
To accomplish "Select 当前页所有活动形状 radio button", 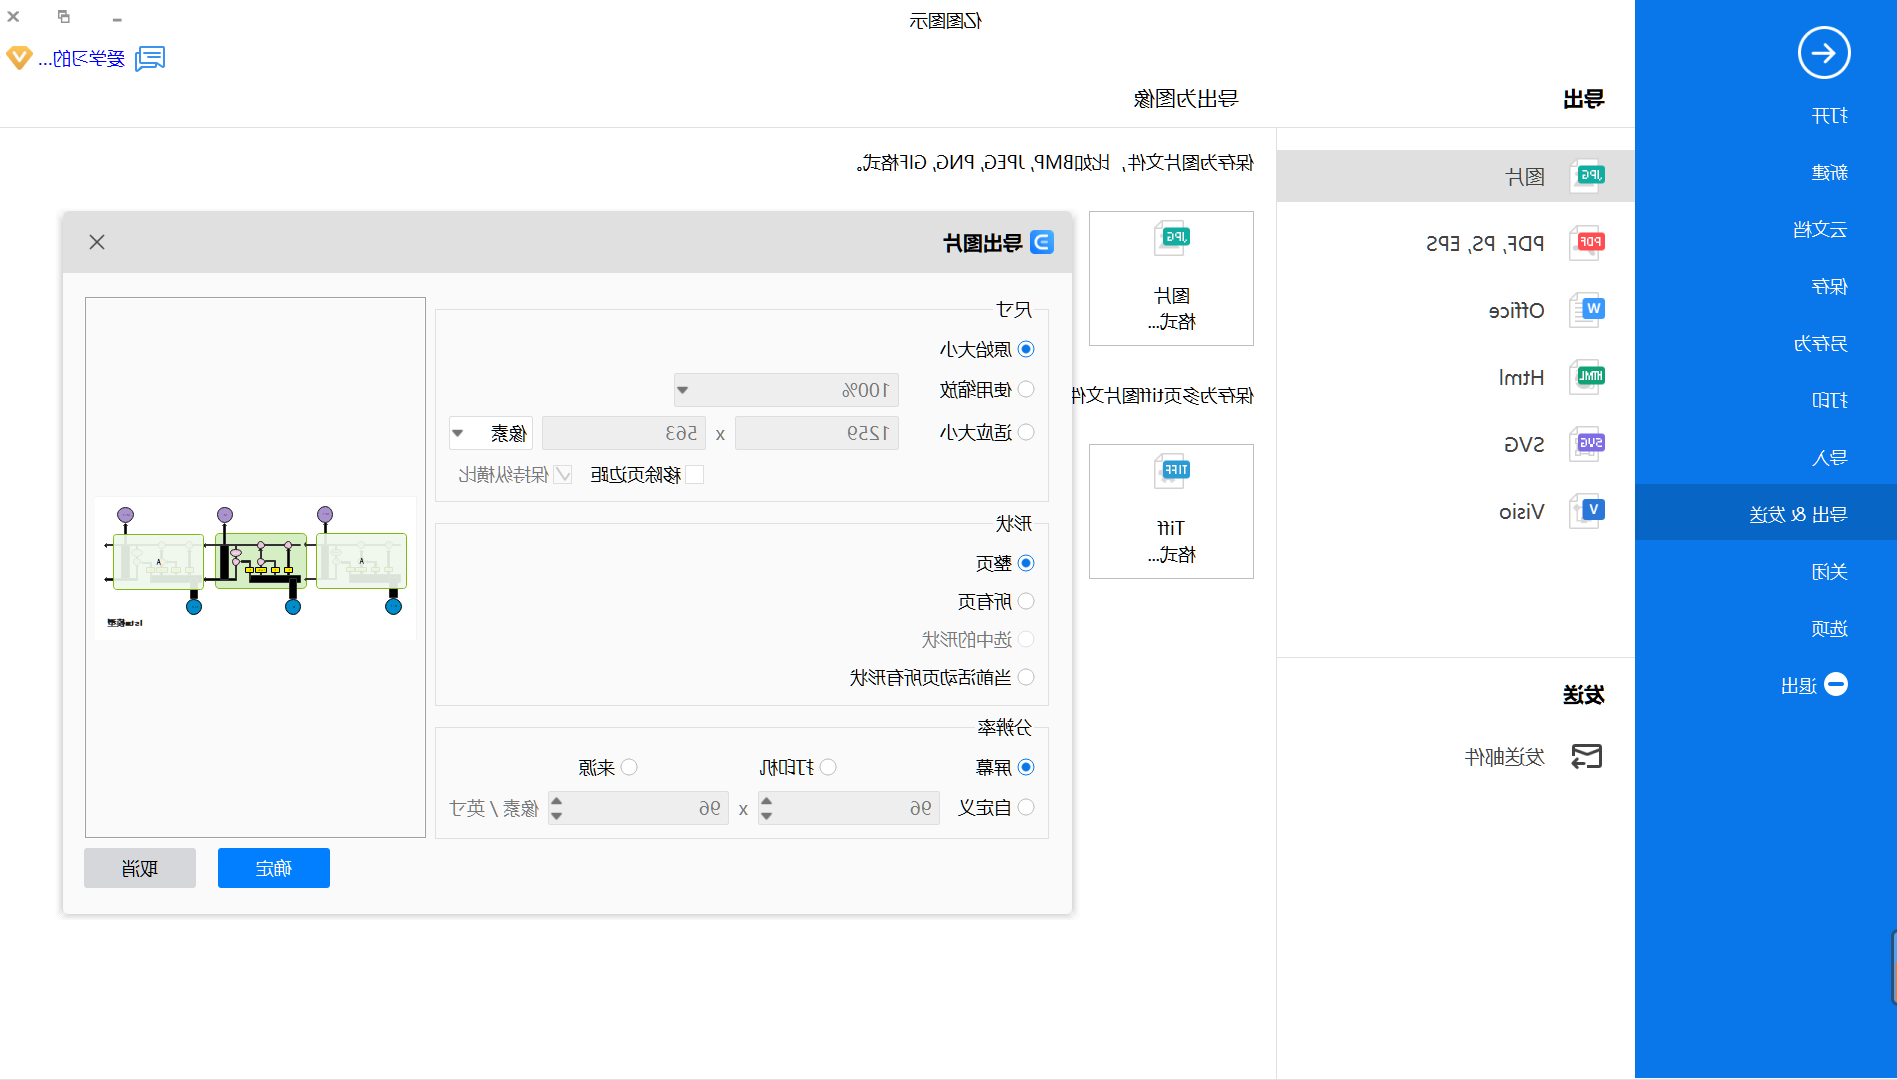I will (1026, 677).
